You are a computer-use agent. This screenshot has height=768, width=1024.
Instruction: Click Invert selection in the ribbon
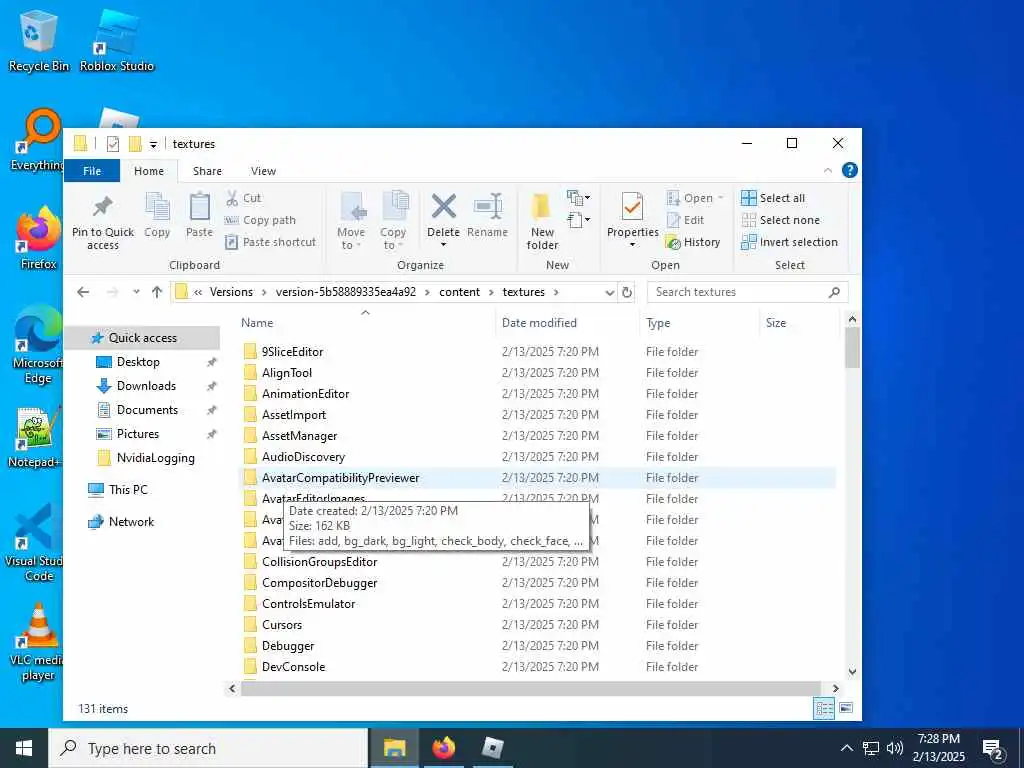point(790,242)
